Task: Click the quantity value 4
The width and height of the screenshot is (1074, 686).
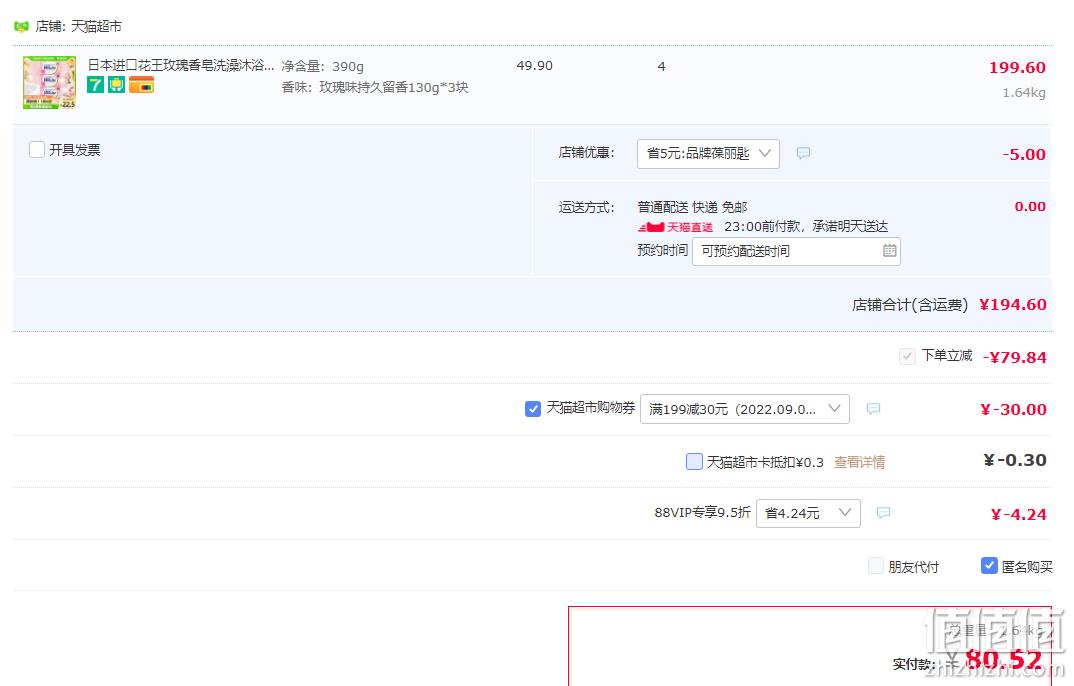Action: point(661,66)
